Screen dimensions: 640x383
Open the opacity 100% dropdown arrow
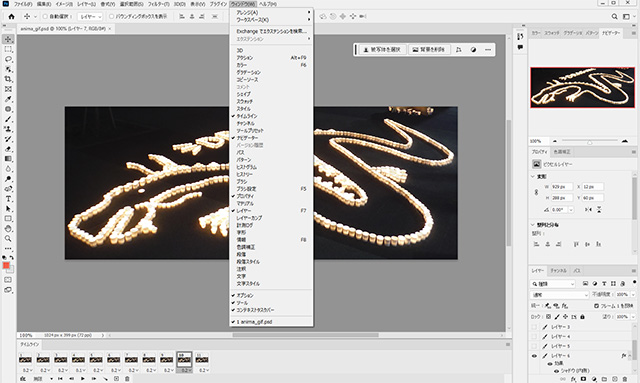point(633,294)
